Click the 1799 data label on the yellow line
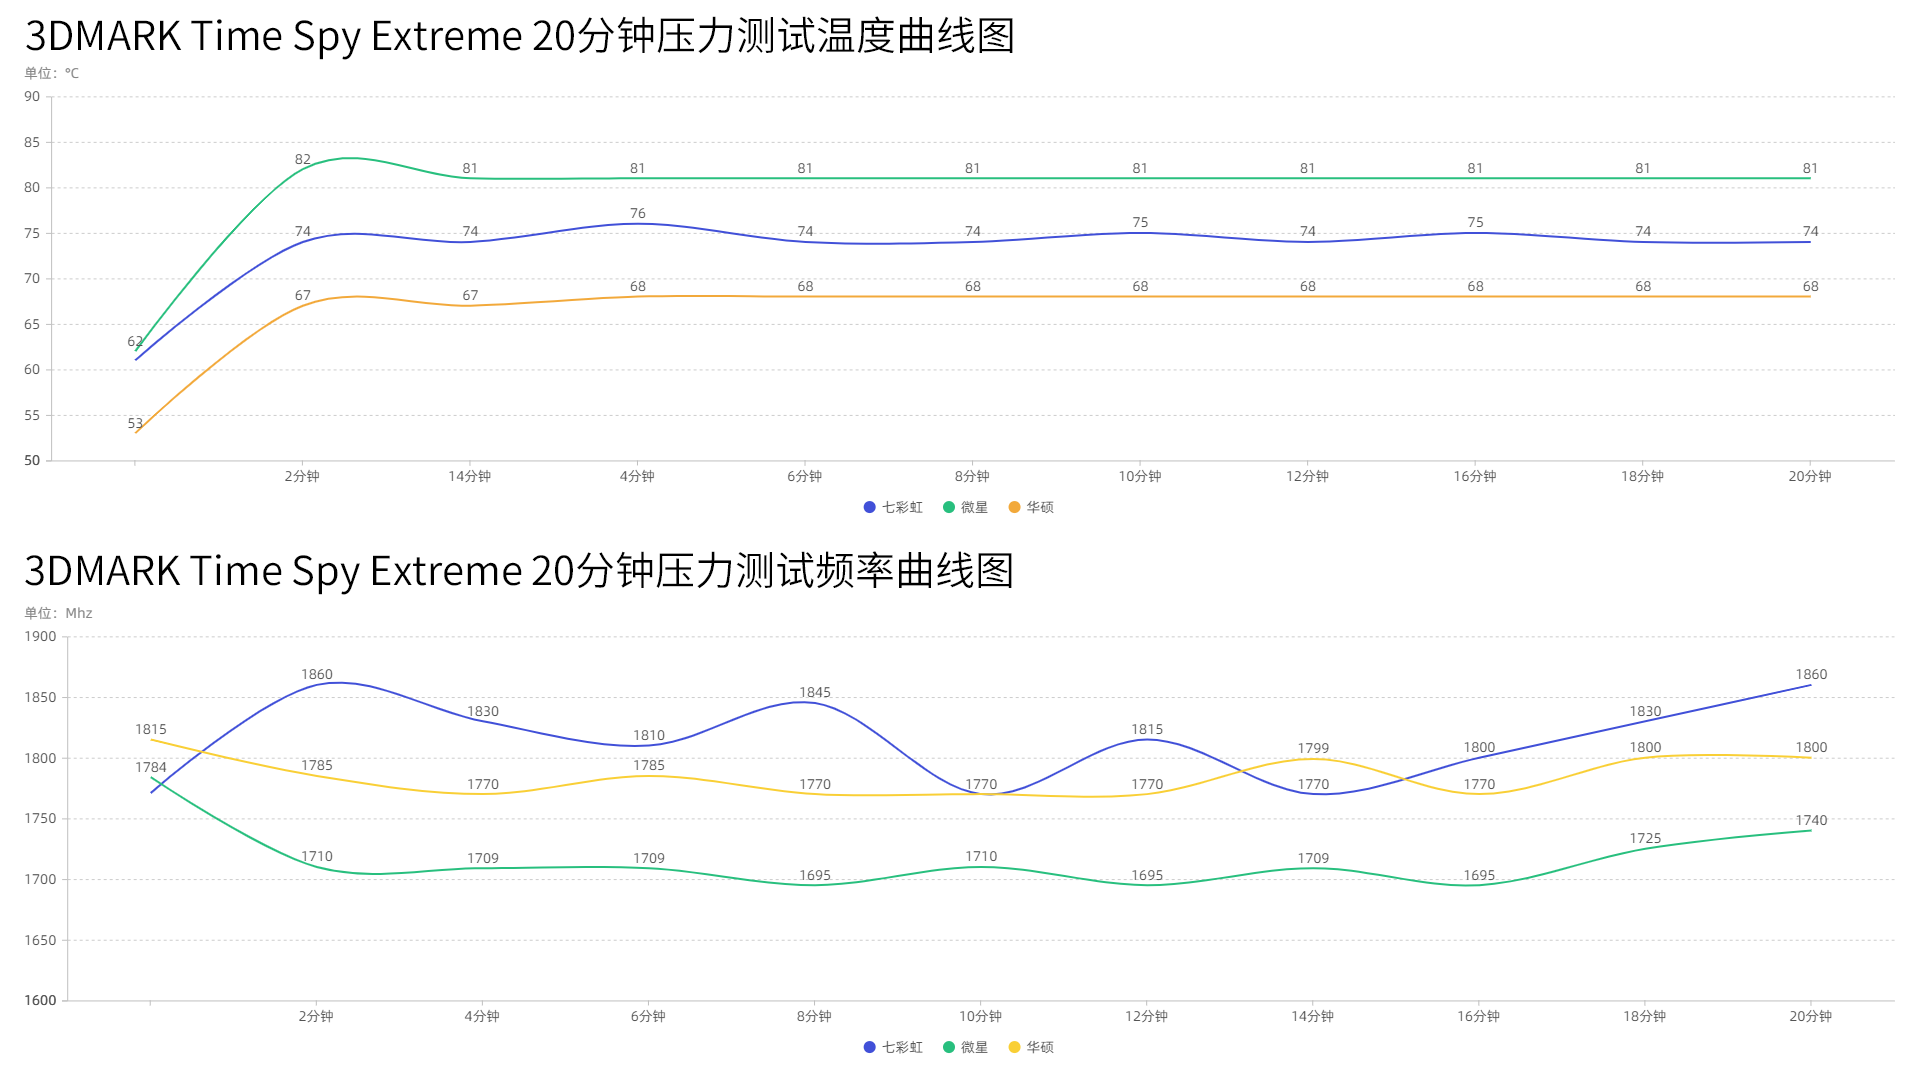Image resolution: width=1920 pixels, height=1080 pixels. coord(1312,748)
